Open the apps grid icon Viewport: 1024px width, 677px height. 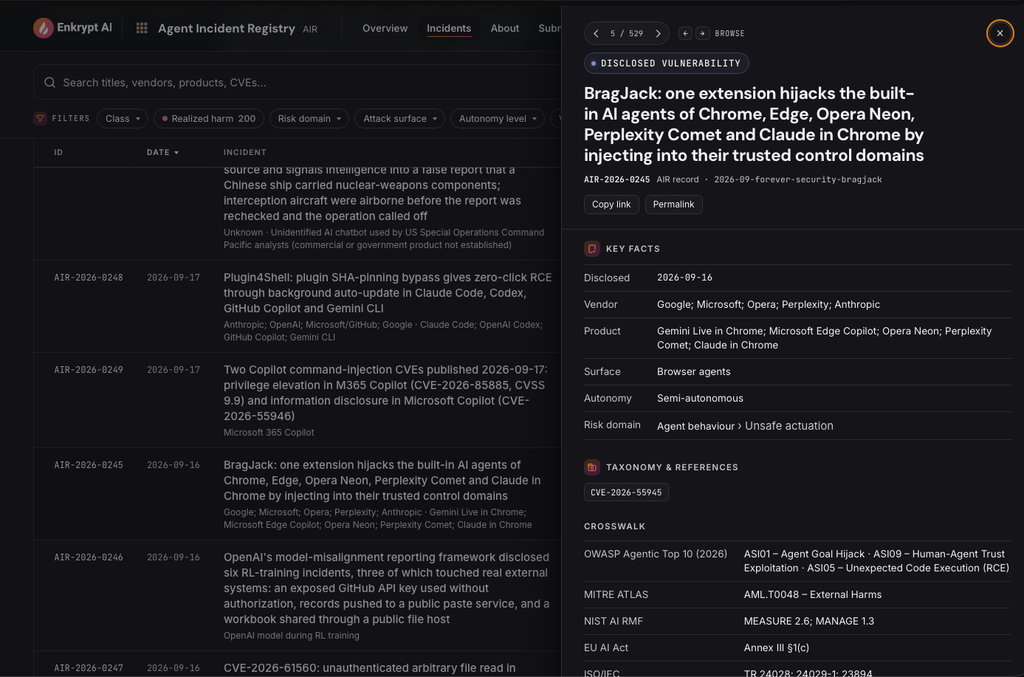pos(142,28)
